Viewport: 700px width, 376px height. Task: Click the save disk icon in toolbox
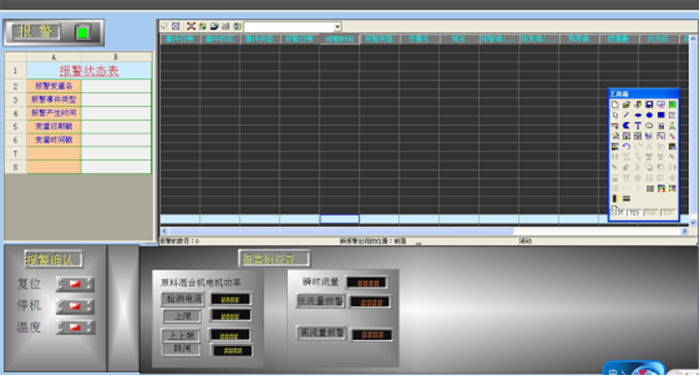click(x=650, y=104)
